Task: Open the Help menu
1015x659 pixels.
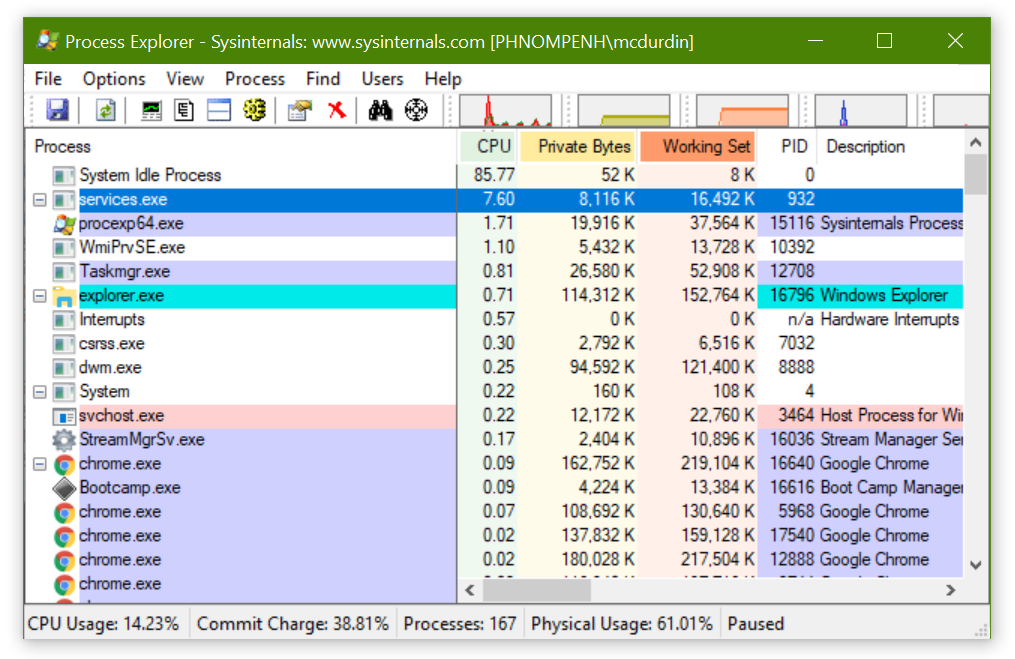Action: tap(443, 79)
